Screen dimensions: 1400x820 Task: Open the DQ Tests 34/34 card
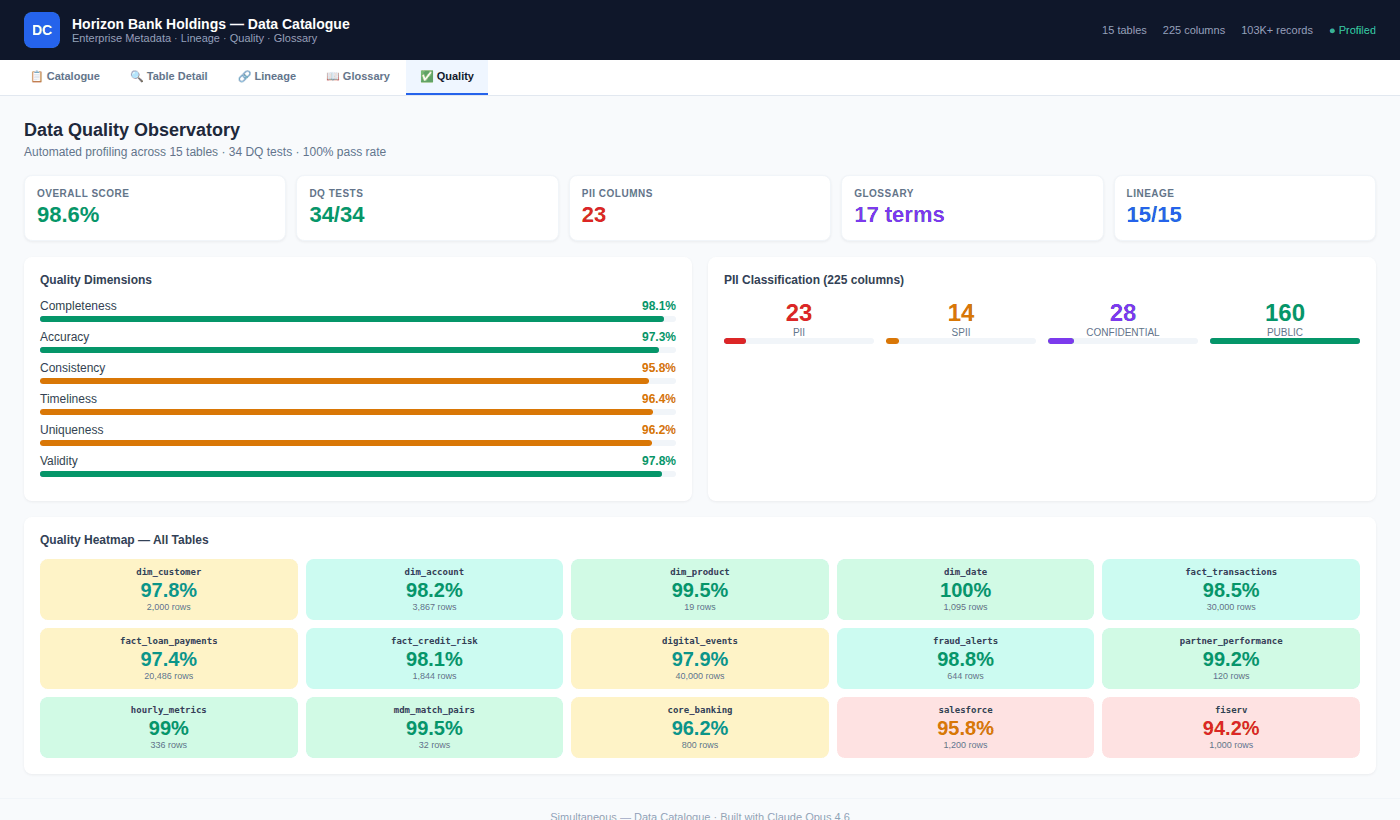click(x=427, y=208)
